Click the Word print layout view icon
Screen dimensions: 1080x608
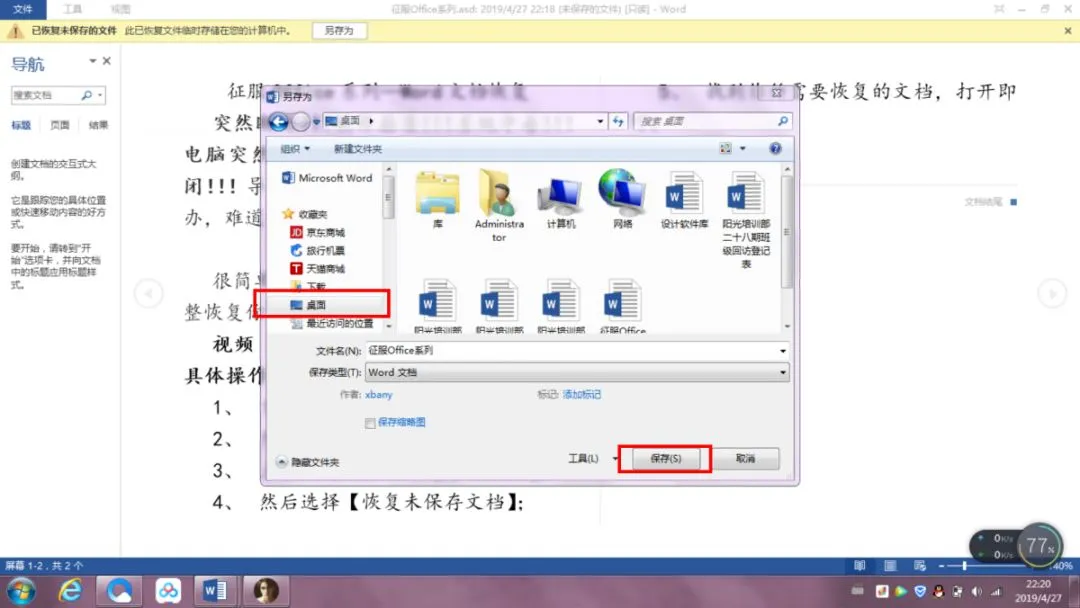tap(890, 565)
